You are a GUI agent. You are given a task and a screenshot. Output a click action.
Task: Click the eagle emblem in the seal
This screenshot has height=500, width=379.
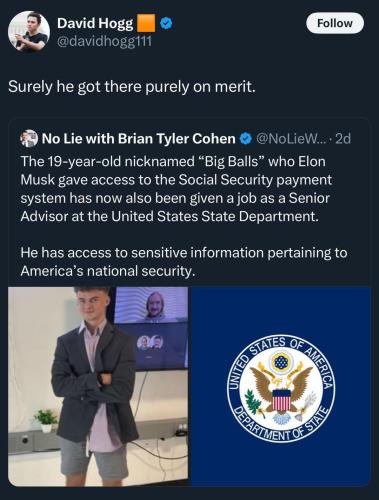coord(281,387)
